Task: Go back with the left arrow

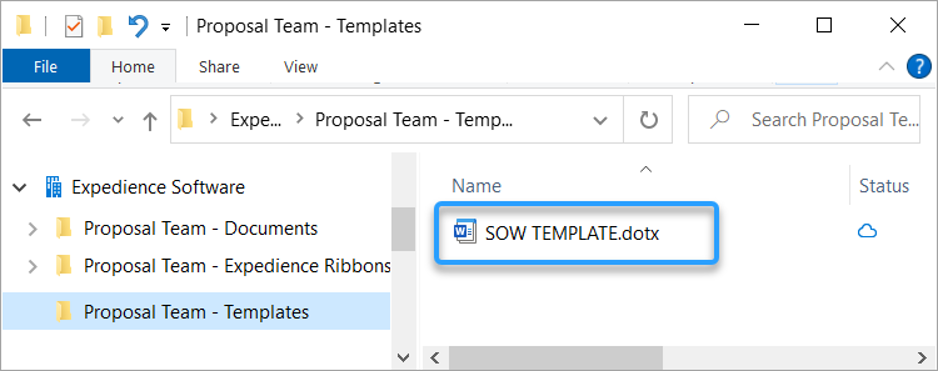Action: 32,120
